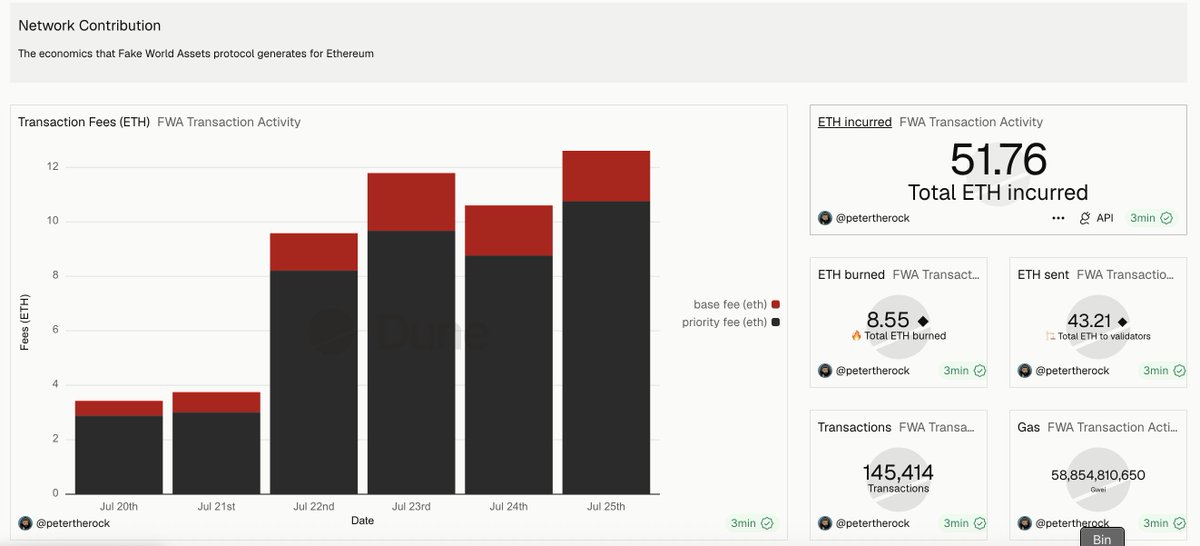Click the ETH diamond icon next to 8.55

(923, 321)
